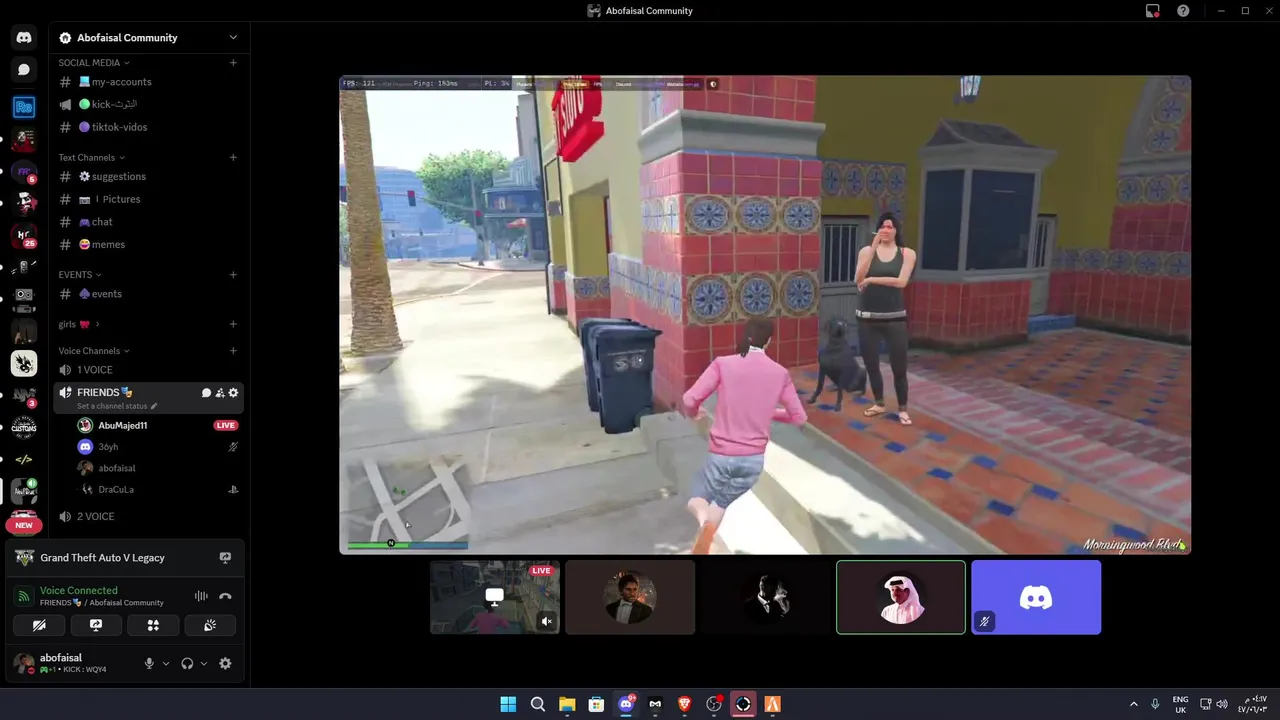Open Windows Start menu
Image resolution: width=1280 pixels, height=720 pixels.
(508, 704)
